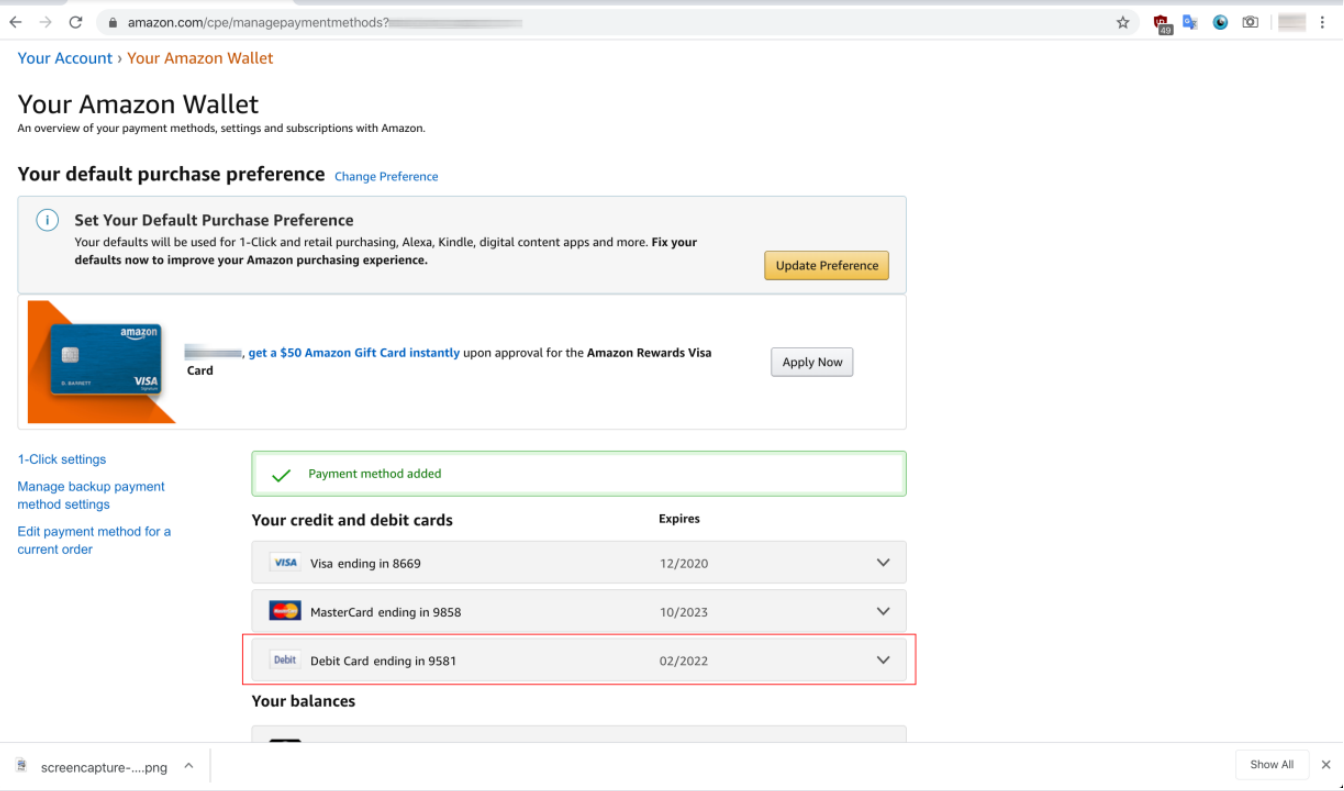
Task: Expand the Visa ending in 8669 row
Action: click(883, 563)
